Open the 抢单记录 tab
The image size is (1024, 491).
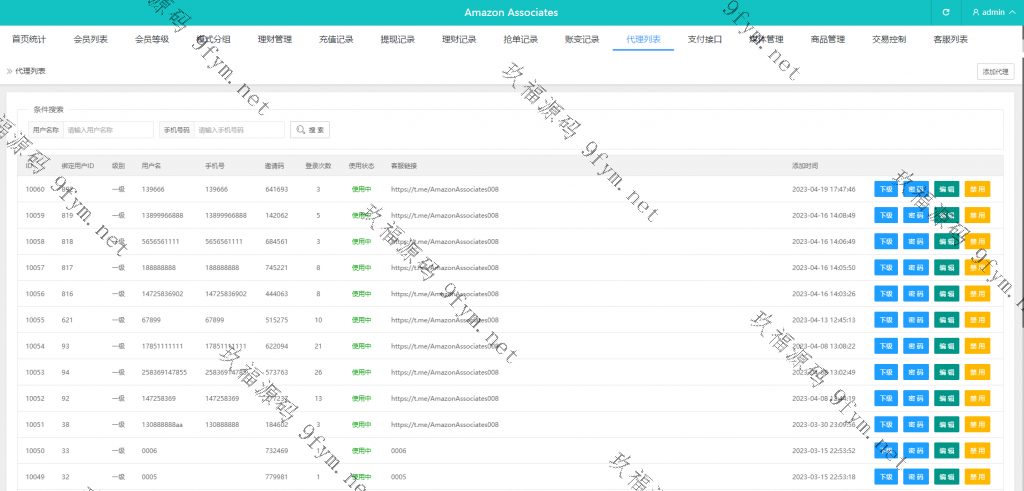point(520,39)
